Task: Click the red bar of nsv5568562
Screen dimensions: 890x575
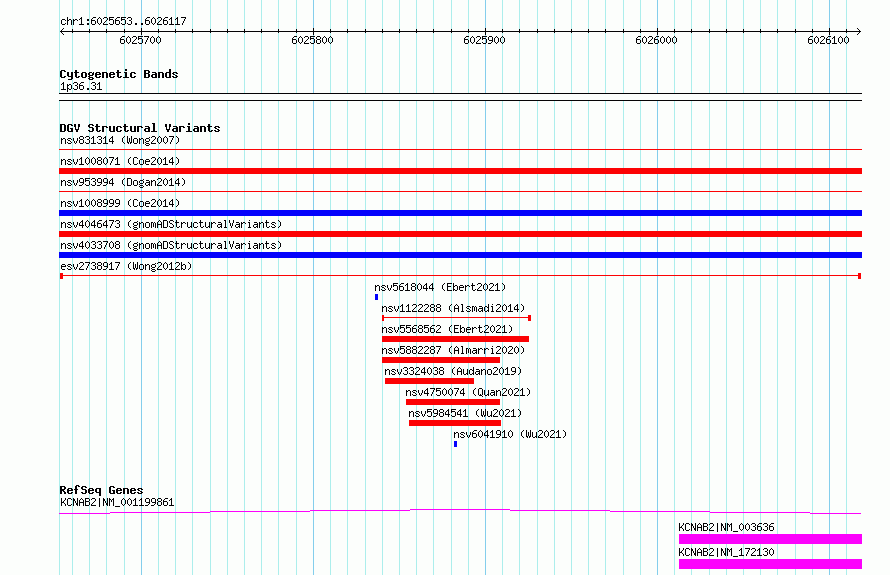Action: click(x=455, y=339)
